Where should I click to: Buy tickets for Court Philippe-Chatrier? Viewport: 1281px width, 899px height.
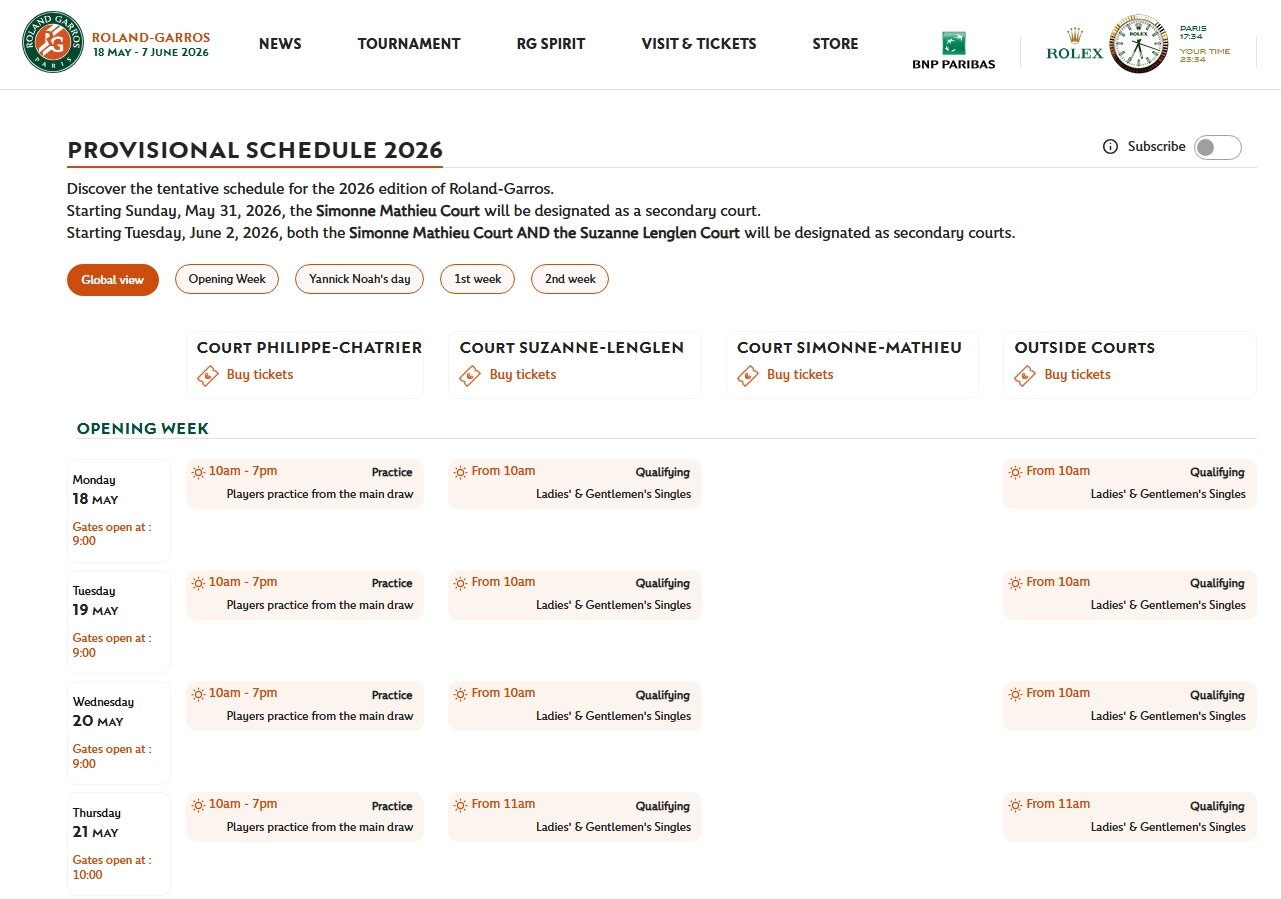pyautogui.click(x=260, y=375)
